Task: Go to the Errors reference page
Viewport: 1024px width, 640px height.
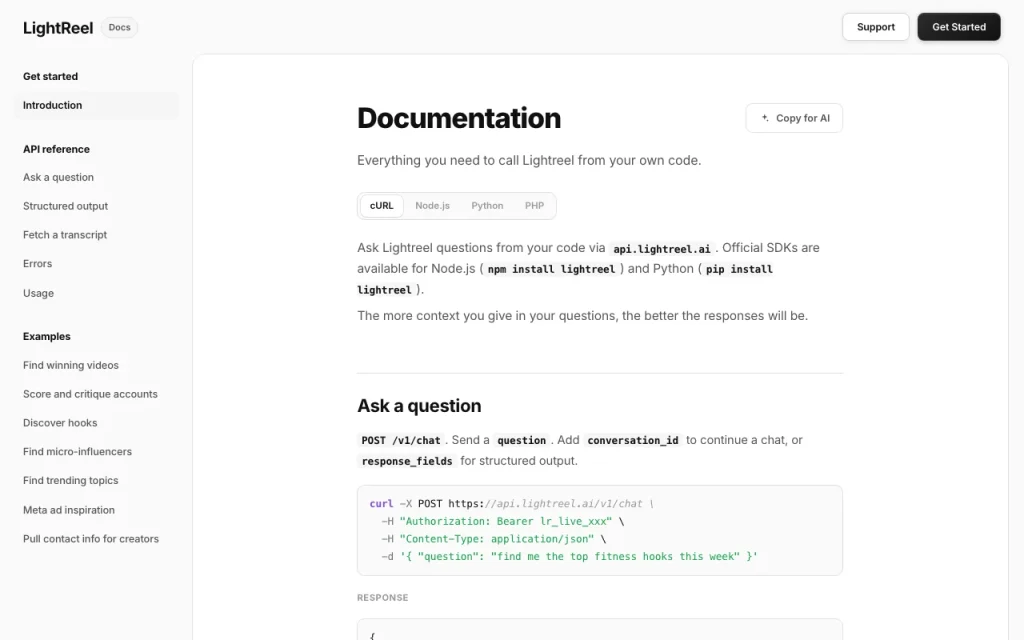Action: [x=37, y=263]
